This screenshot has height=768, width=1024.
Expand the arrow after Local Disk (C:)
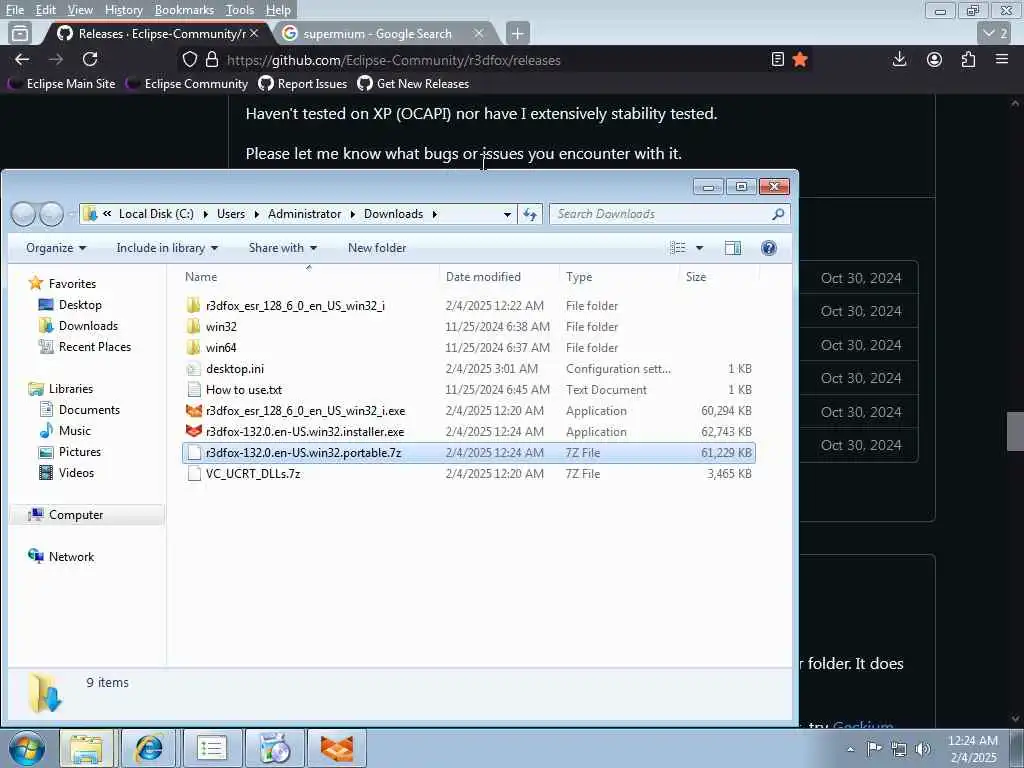tap(206, 214)
